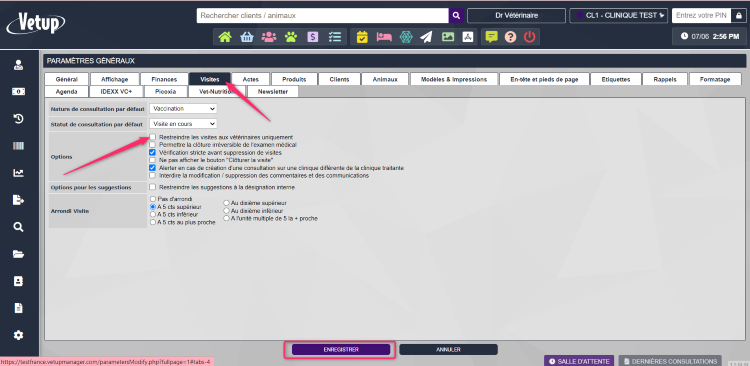The width and height of the screenshot is (750, 366).
Task: Click the purple dollar invoice icon
Action: coord(313,37)
